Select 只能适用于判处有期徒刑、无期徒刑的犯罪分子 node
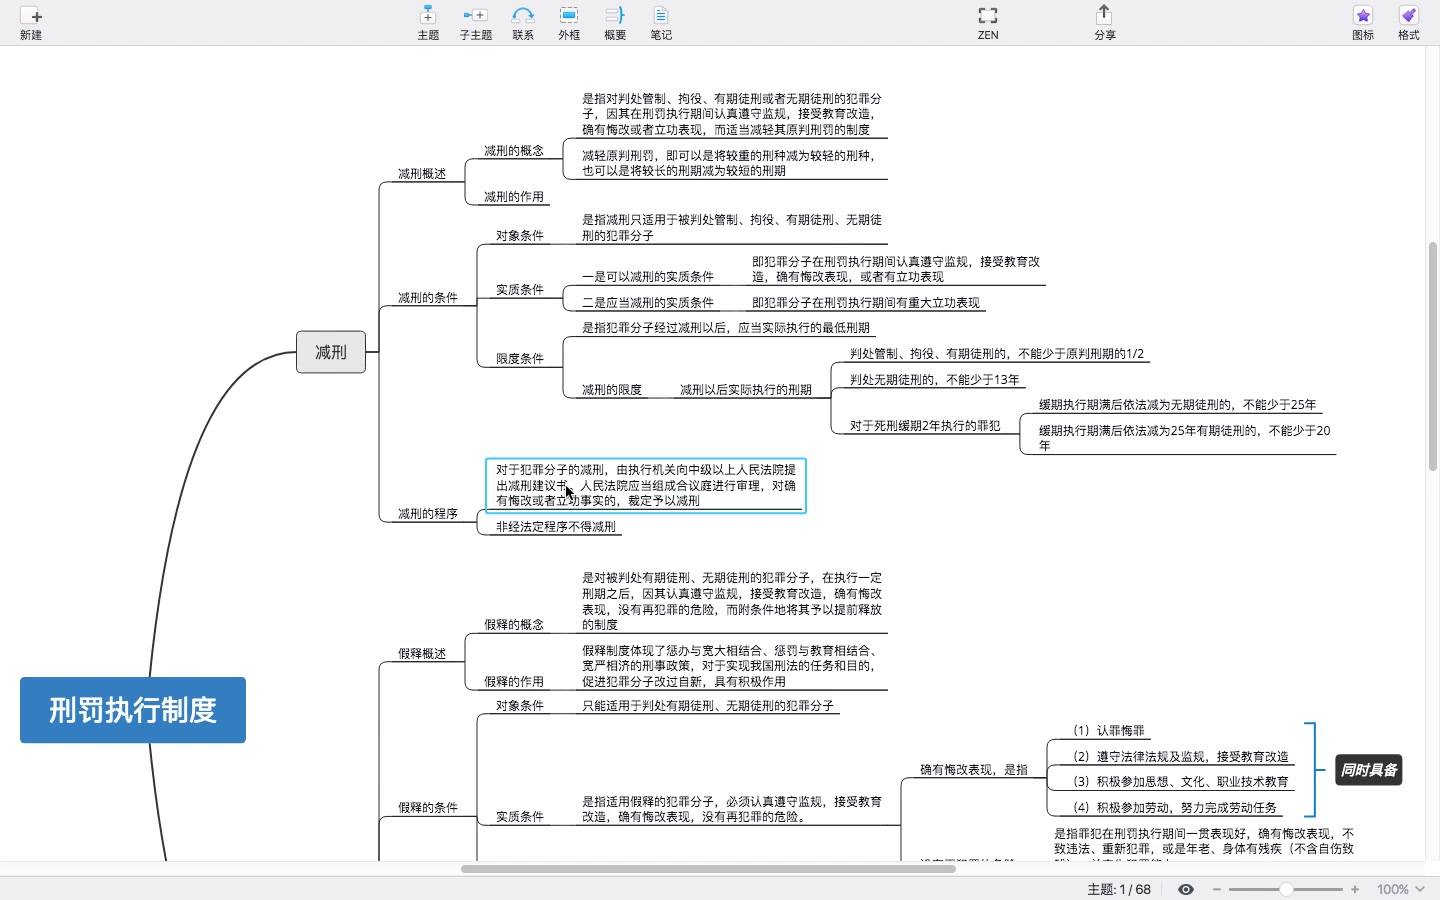Image resolution: width=1440 pixels, height=900 pixels. [708, 706]
